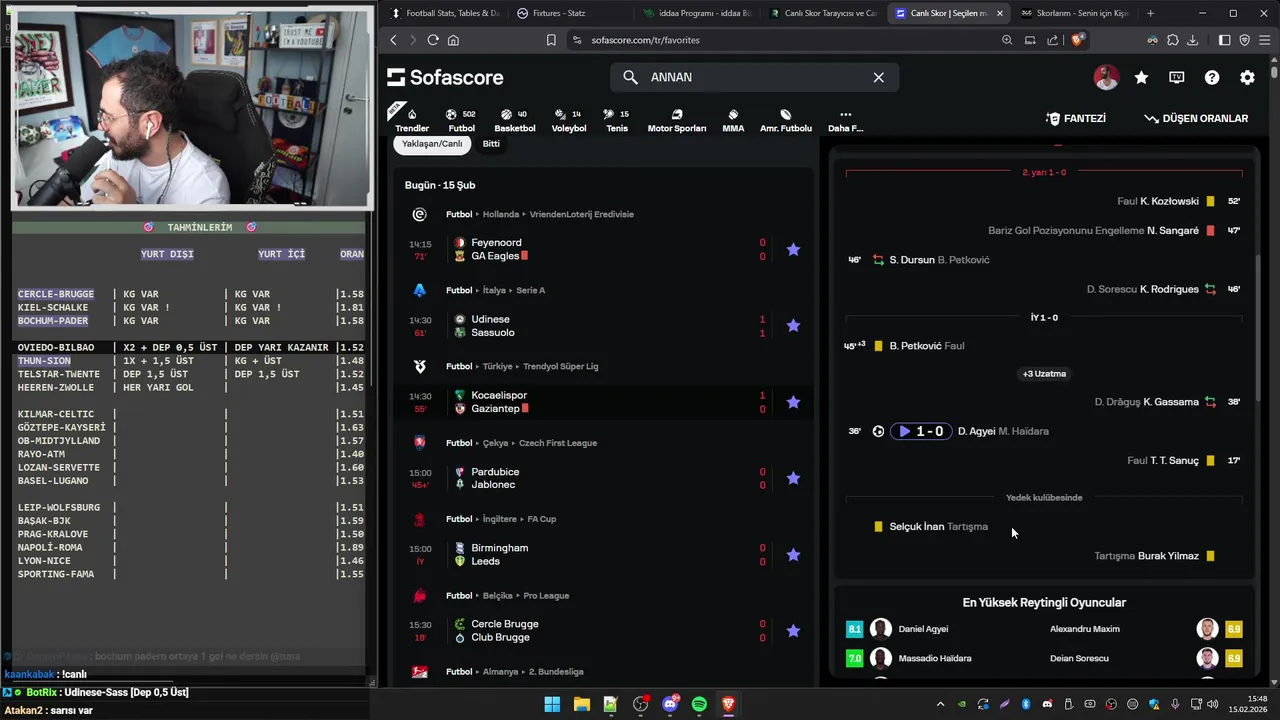Open the Belçika Pro League link

point(540,595)
